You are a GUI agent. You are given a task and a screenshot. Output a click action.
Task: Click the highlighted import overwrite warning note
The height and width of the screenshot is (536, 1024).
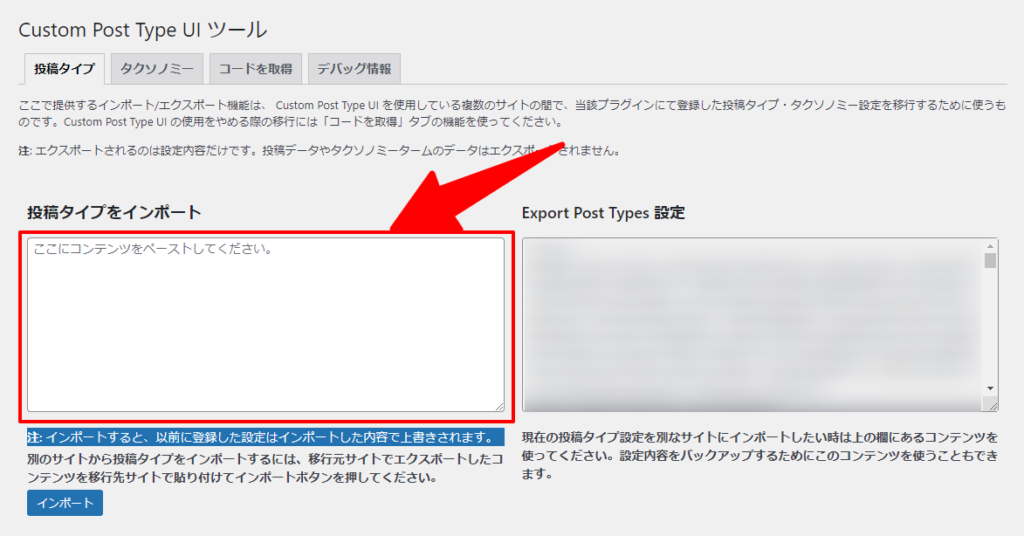tap(265, 438)
